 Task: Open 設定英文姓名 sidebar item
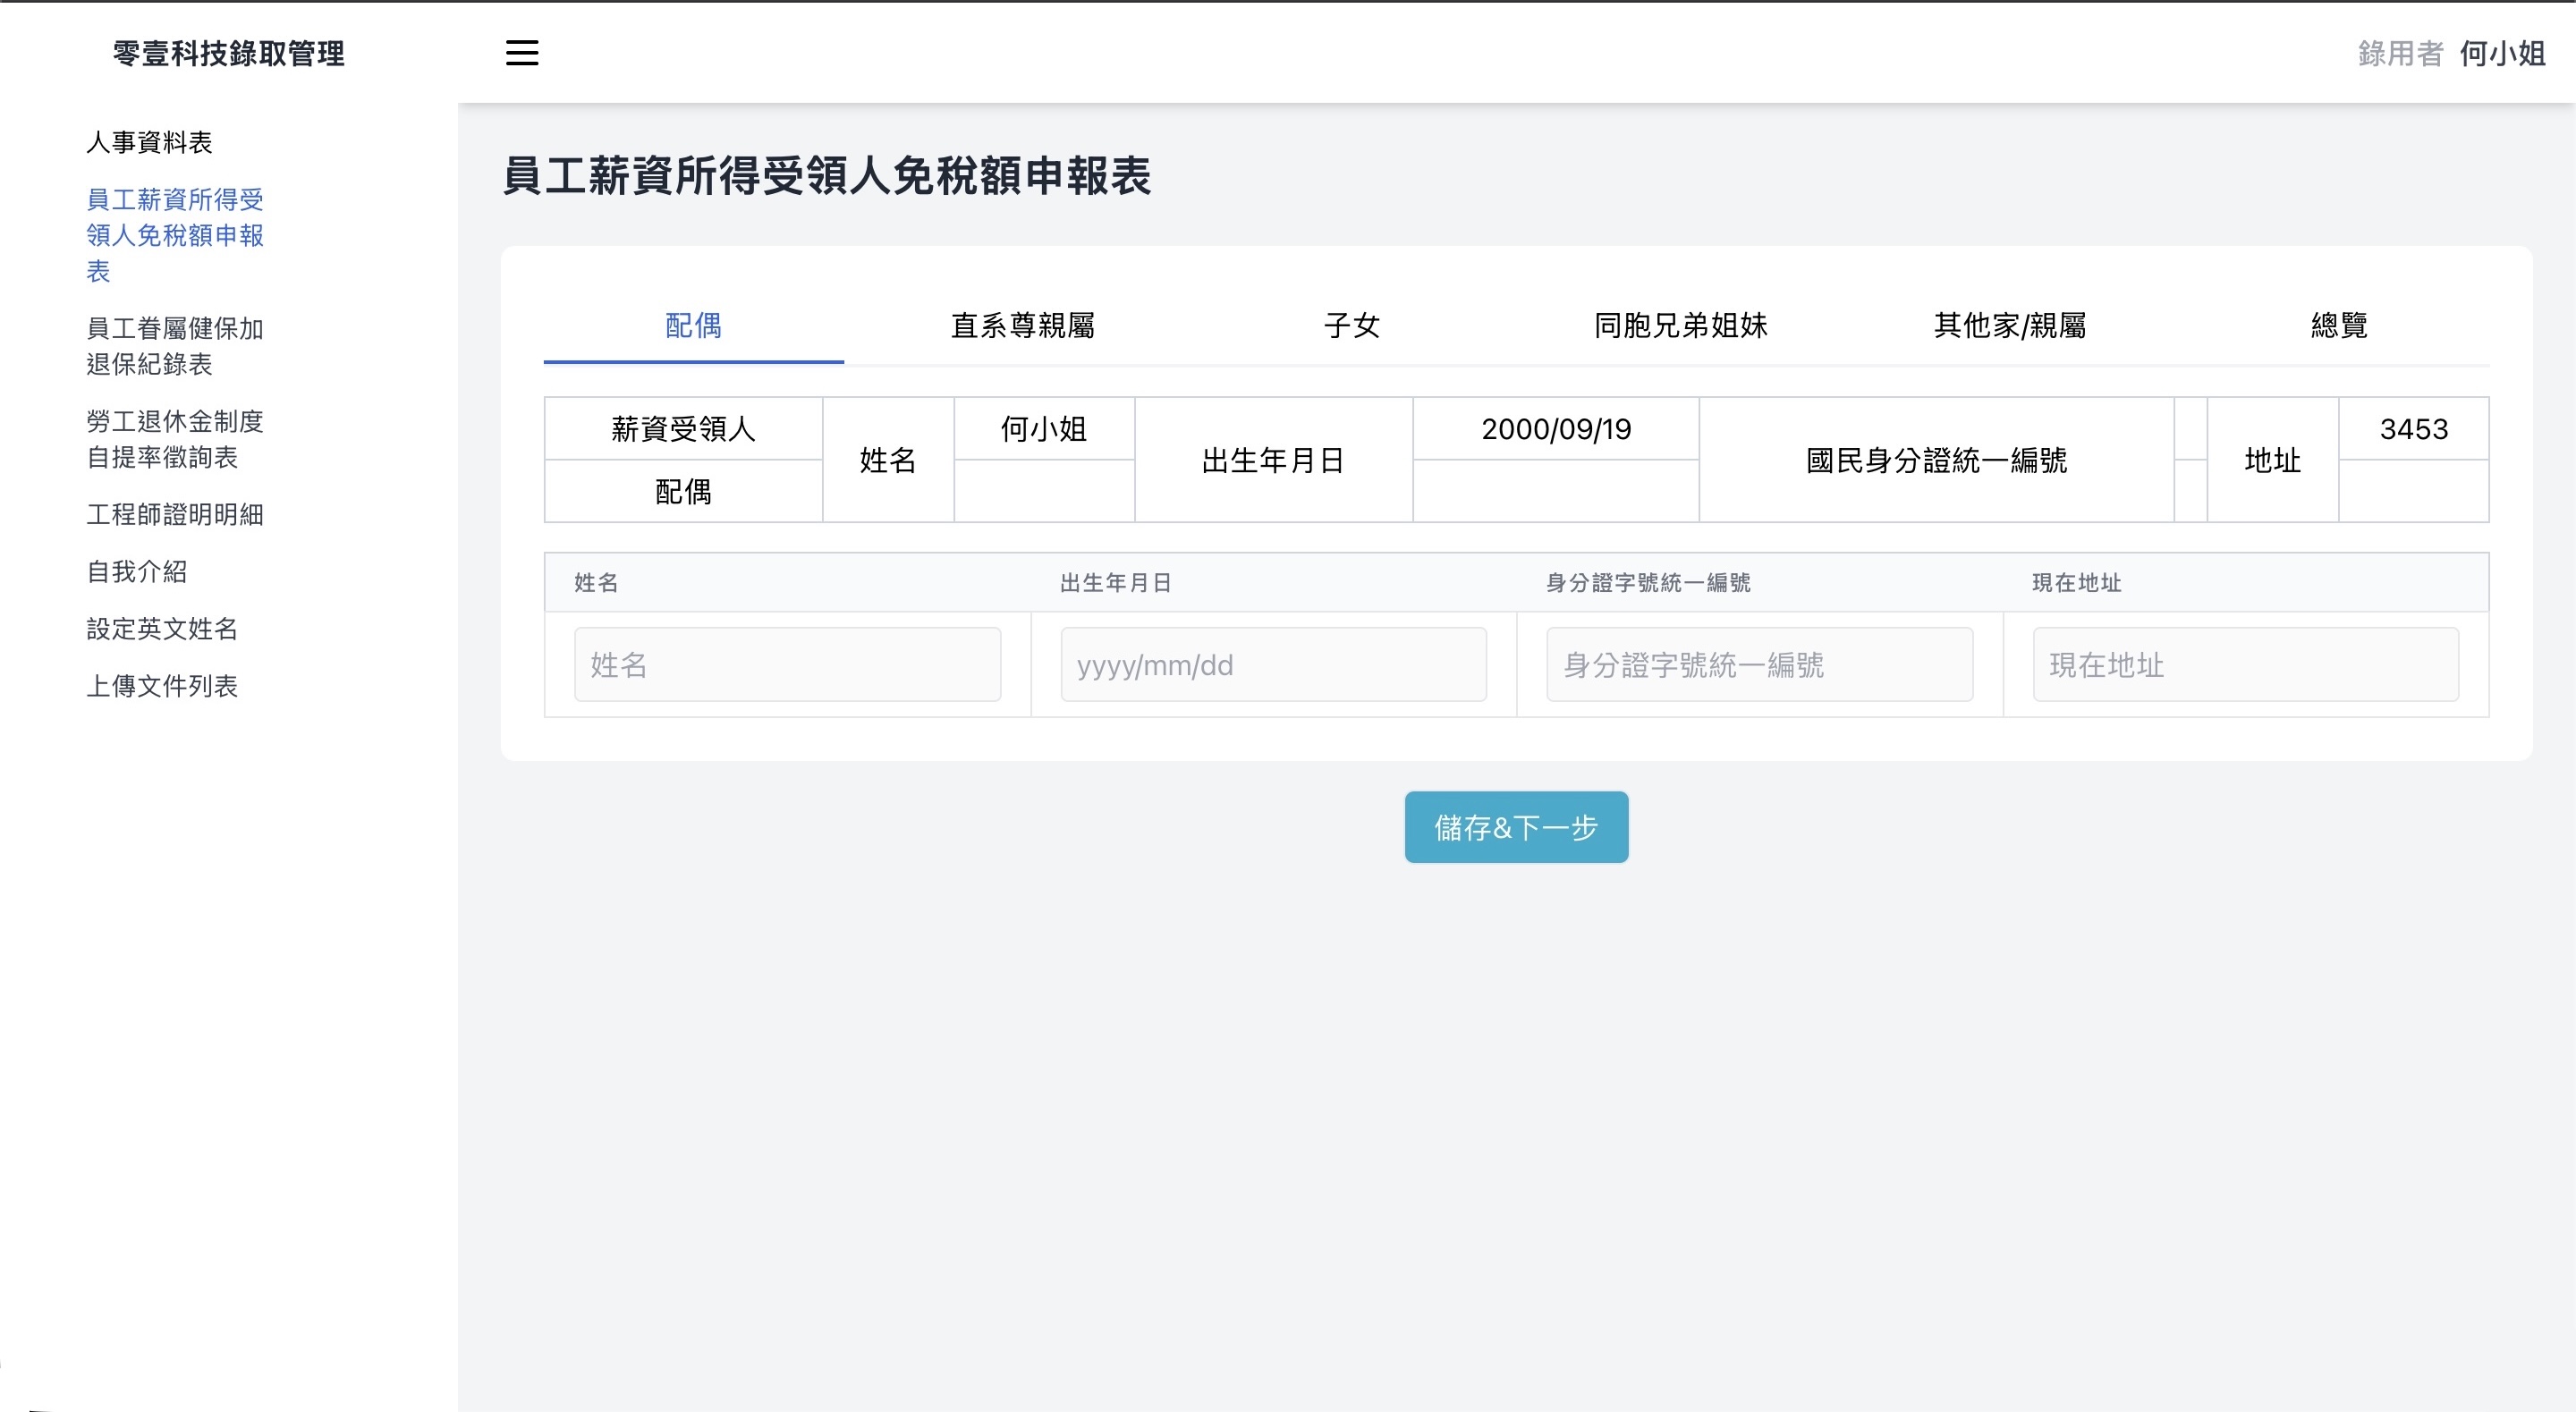(x=162, y=628)
